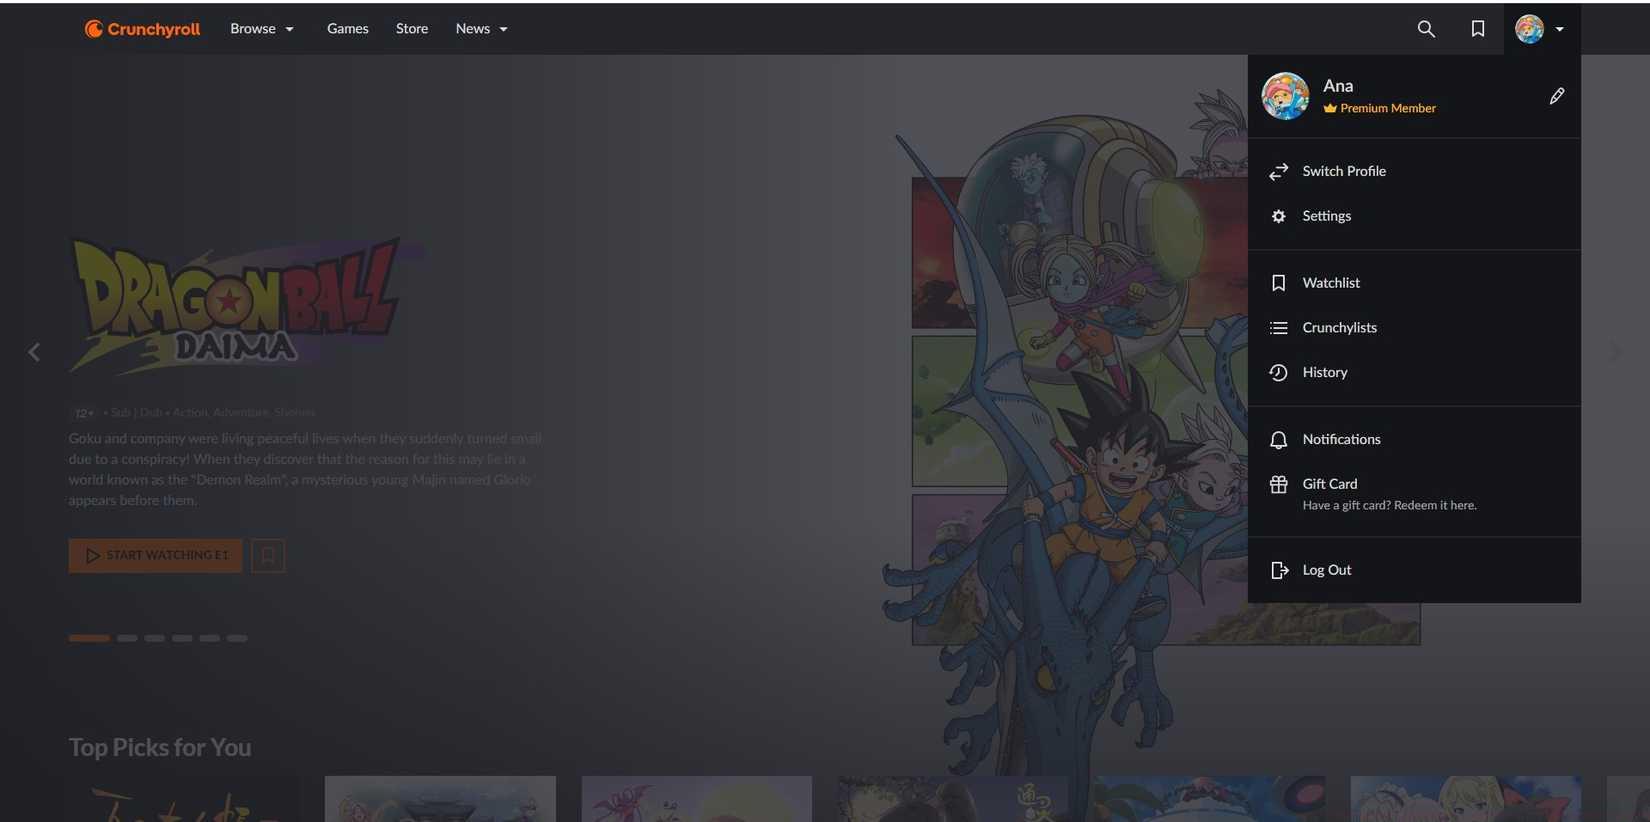Viewport: 1650px width, 822px height.
Task: Open Crunchylists from the account menu
Action: click(x=1339, y=328)
